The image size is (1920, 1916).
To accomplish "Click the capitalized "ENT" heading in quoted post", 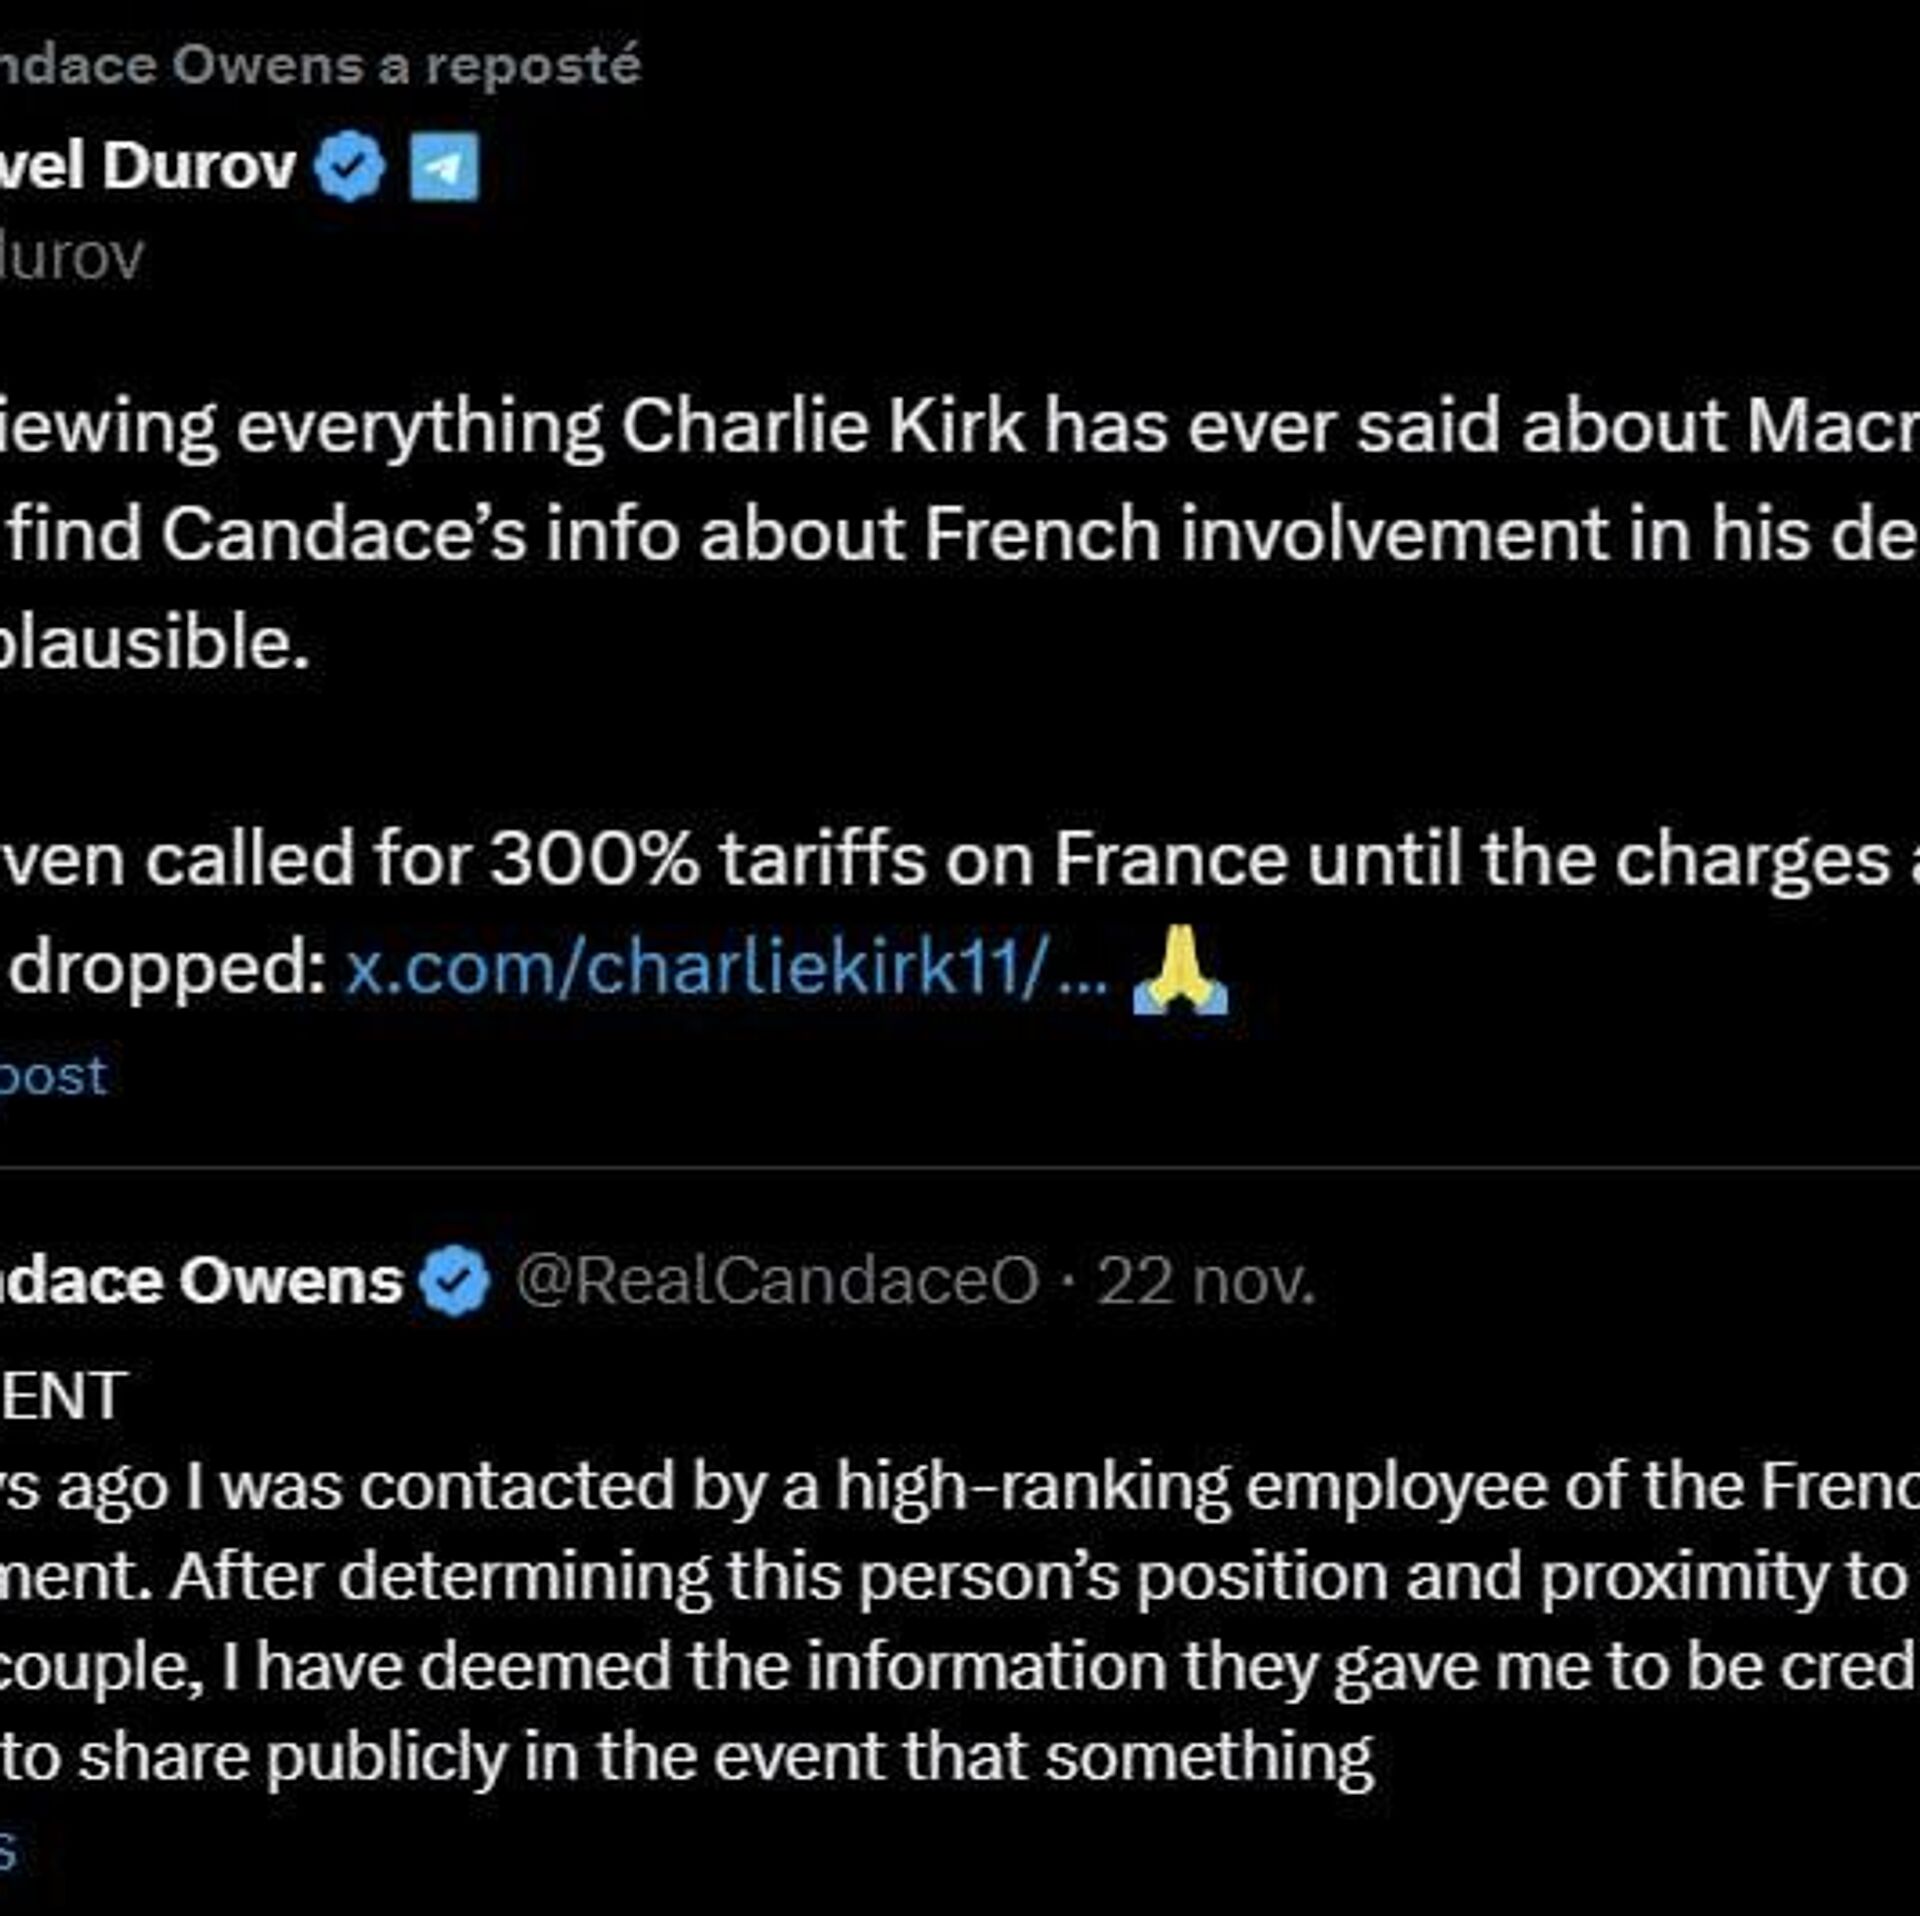I will click(64, 1396).
